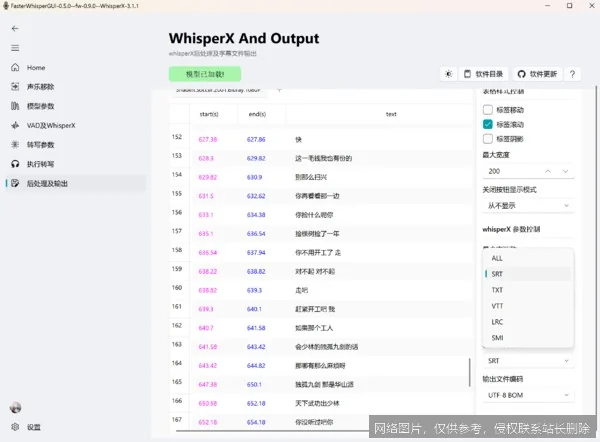The image size is (600, 442).
Task: Choose VTT from the format list
Action: tap(528, 306)
